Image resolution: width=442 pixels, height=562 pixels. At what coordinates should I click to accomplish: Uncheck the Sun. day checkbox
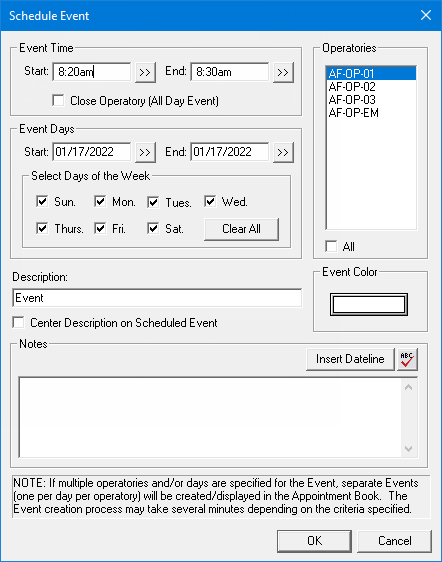(42, 201)
